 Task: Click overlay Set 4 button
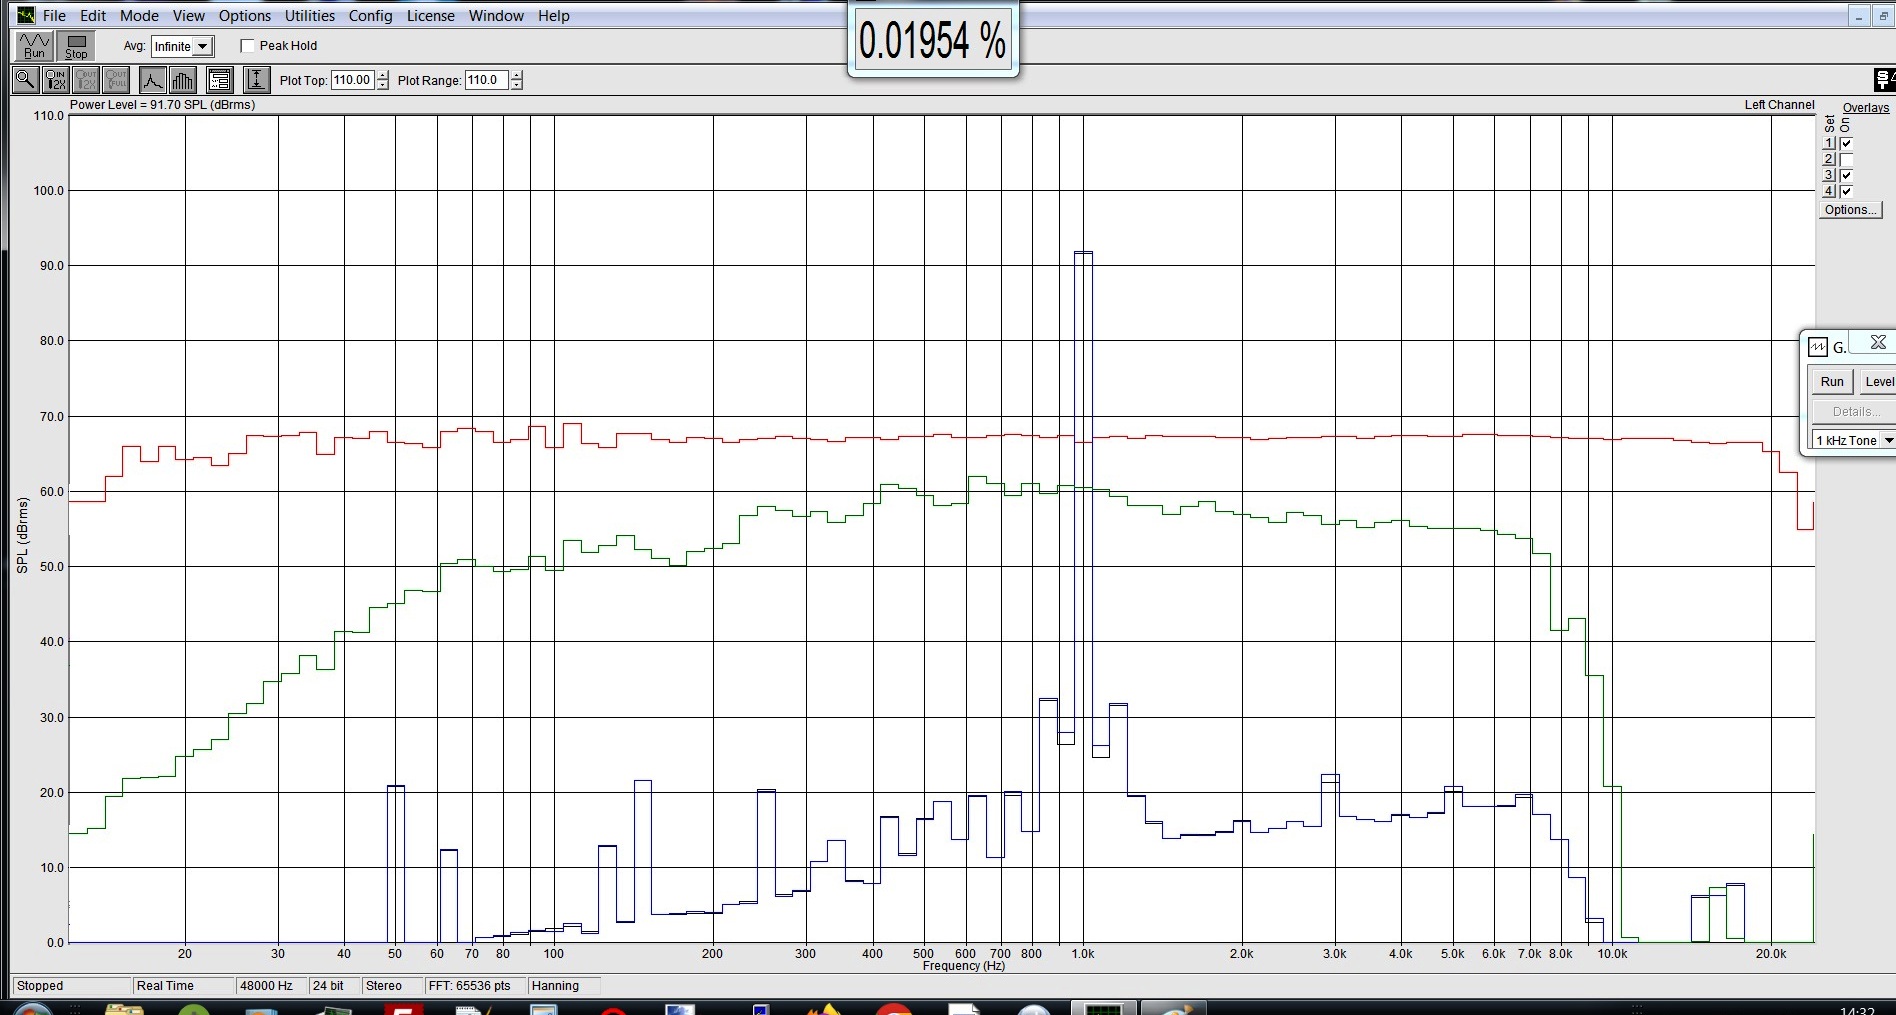pyautogui.click(x=1829, y=191)
